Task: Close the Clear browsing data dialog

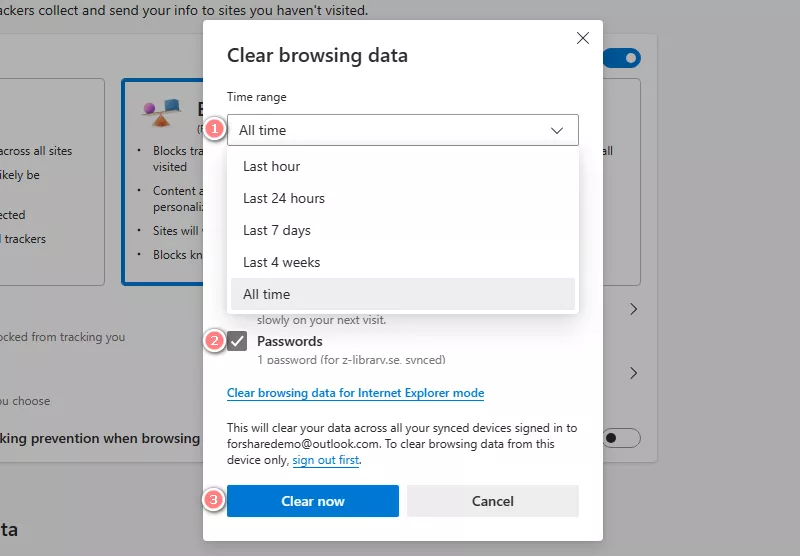Action: 583,38
